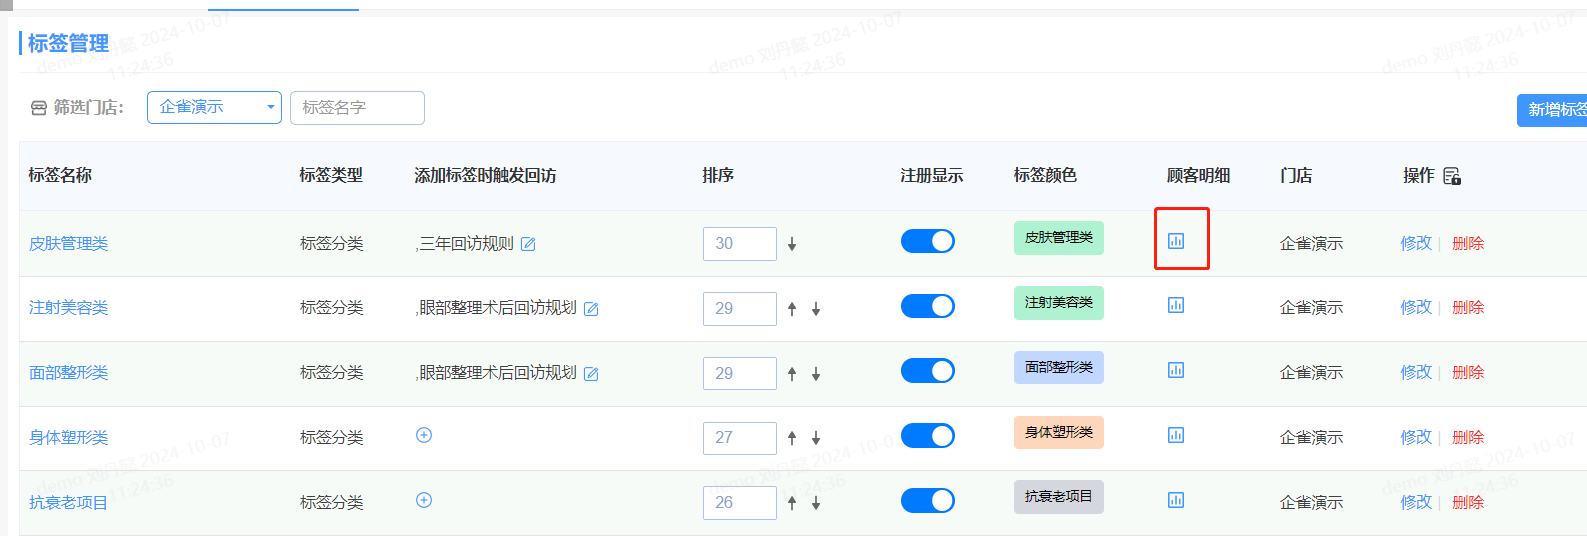
Task: Click the 新增标签 button
Action: 1554,109
